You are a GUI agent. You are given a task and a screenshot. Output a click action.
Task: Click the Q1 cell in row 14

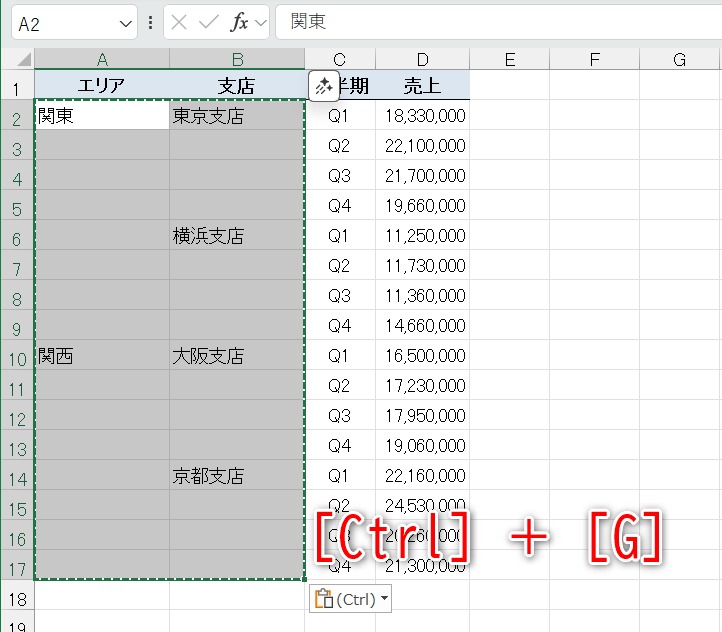(x=340, y=475)
